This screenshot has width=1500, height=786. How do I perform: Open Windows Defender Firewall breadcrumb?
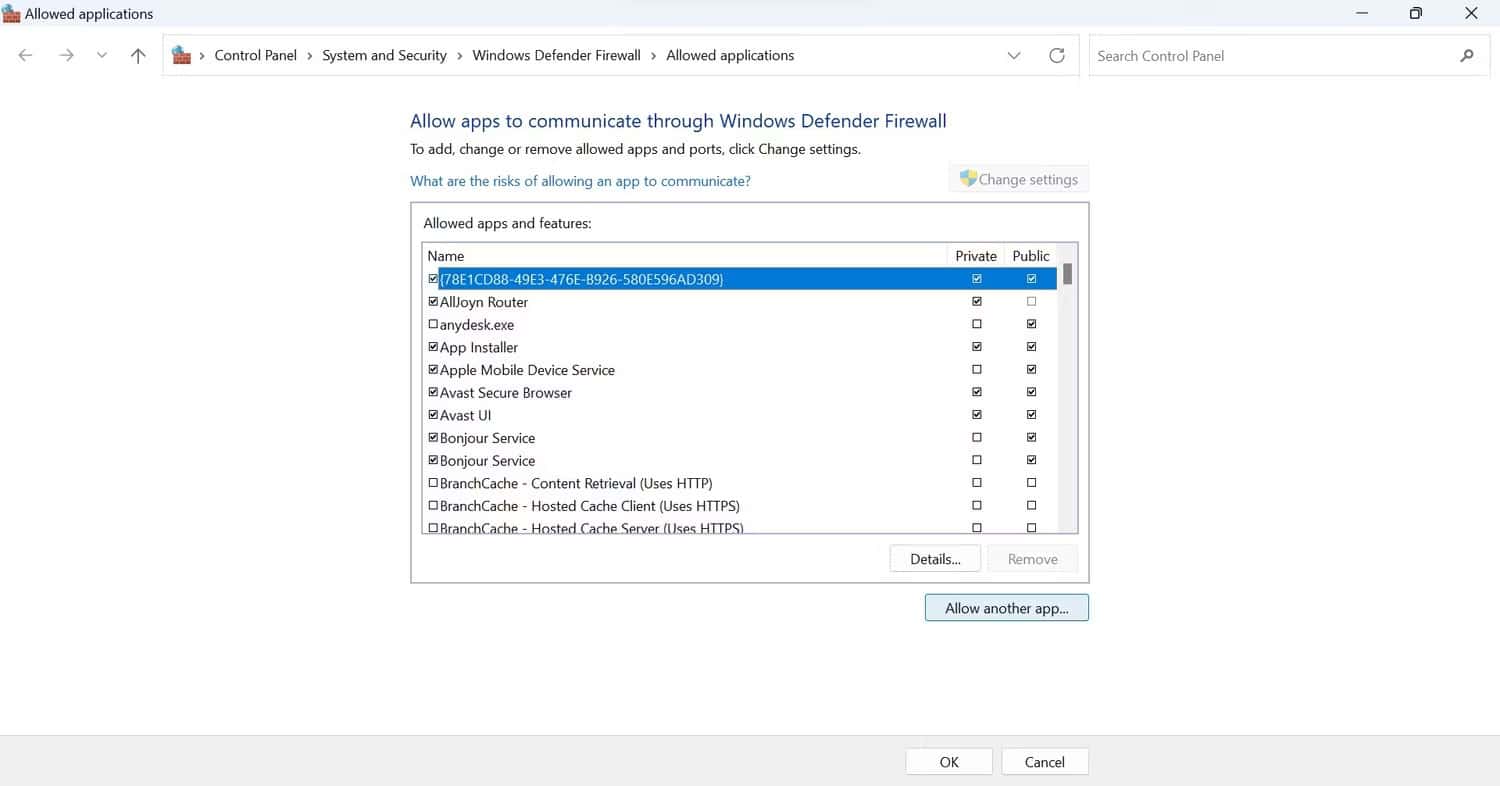[556, 56]
